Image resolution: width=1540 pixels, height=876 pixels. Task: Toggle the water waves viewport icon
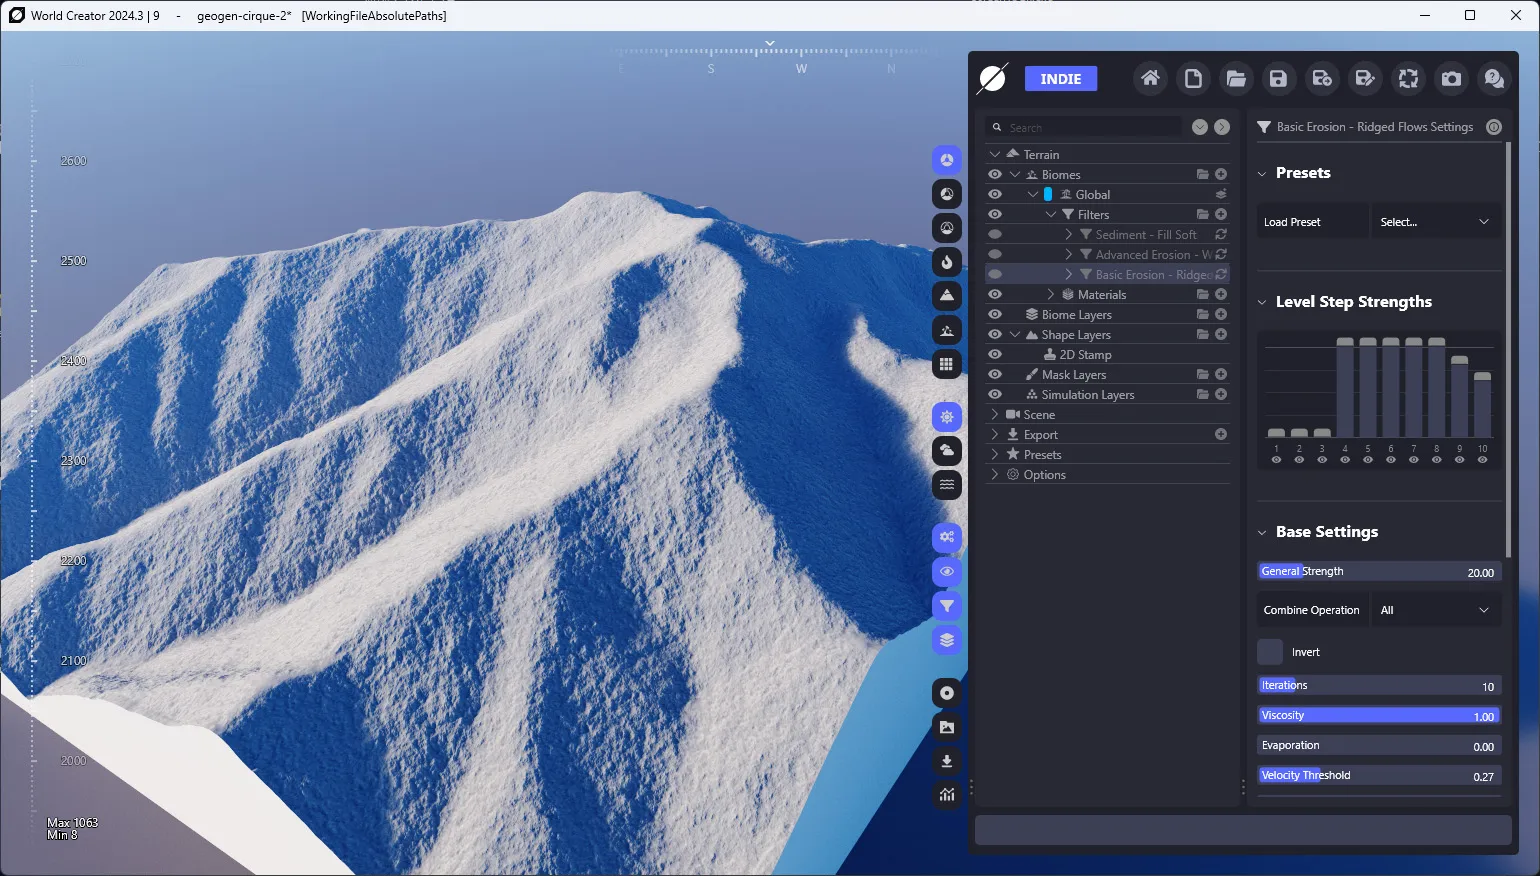947,485
